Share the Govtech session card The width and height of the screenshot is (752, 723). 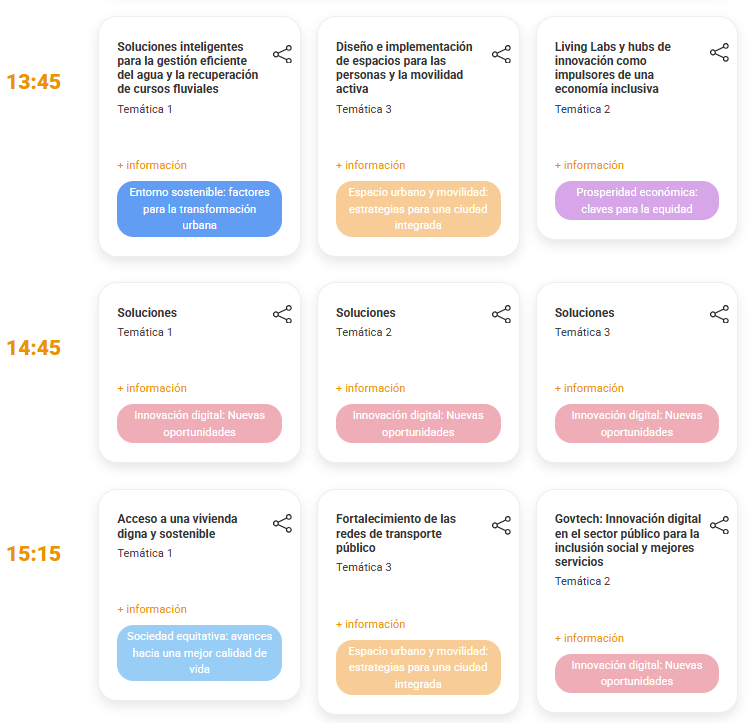719,525
